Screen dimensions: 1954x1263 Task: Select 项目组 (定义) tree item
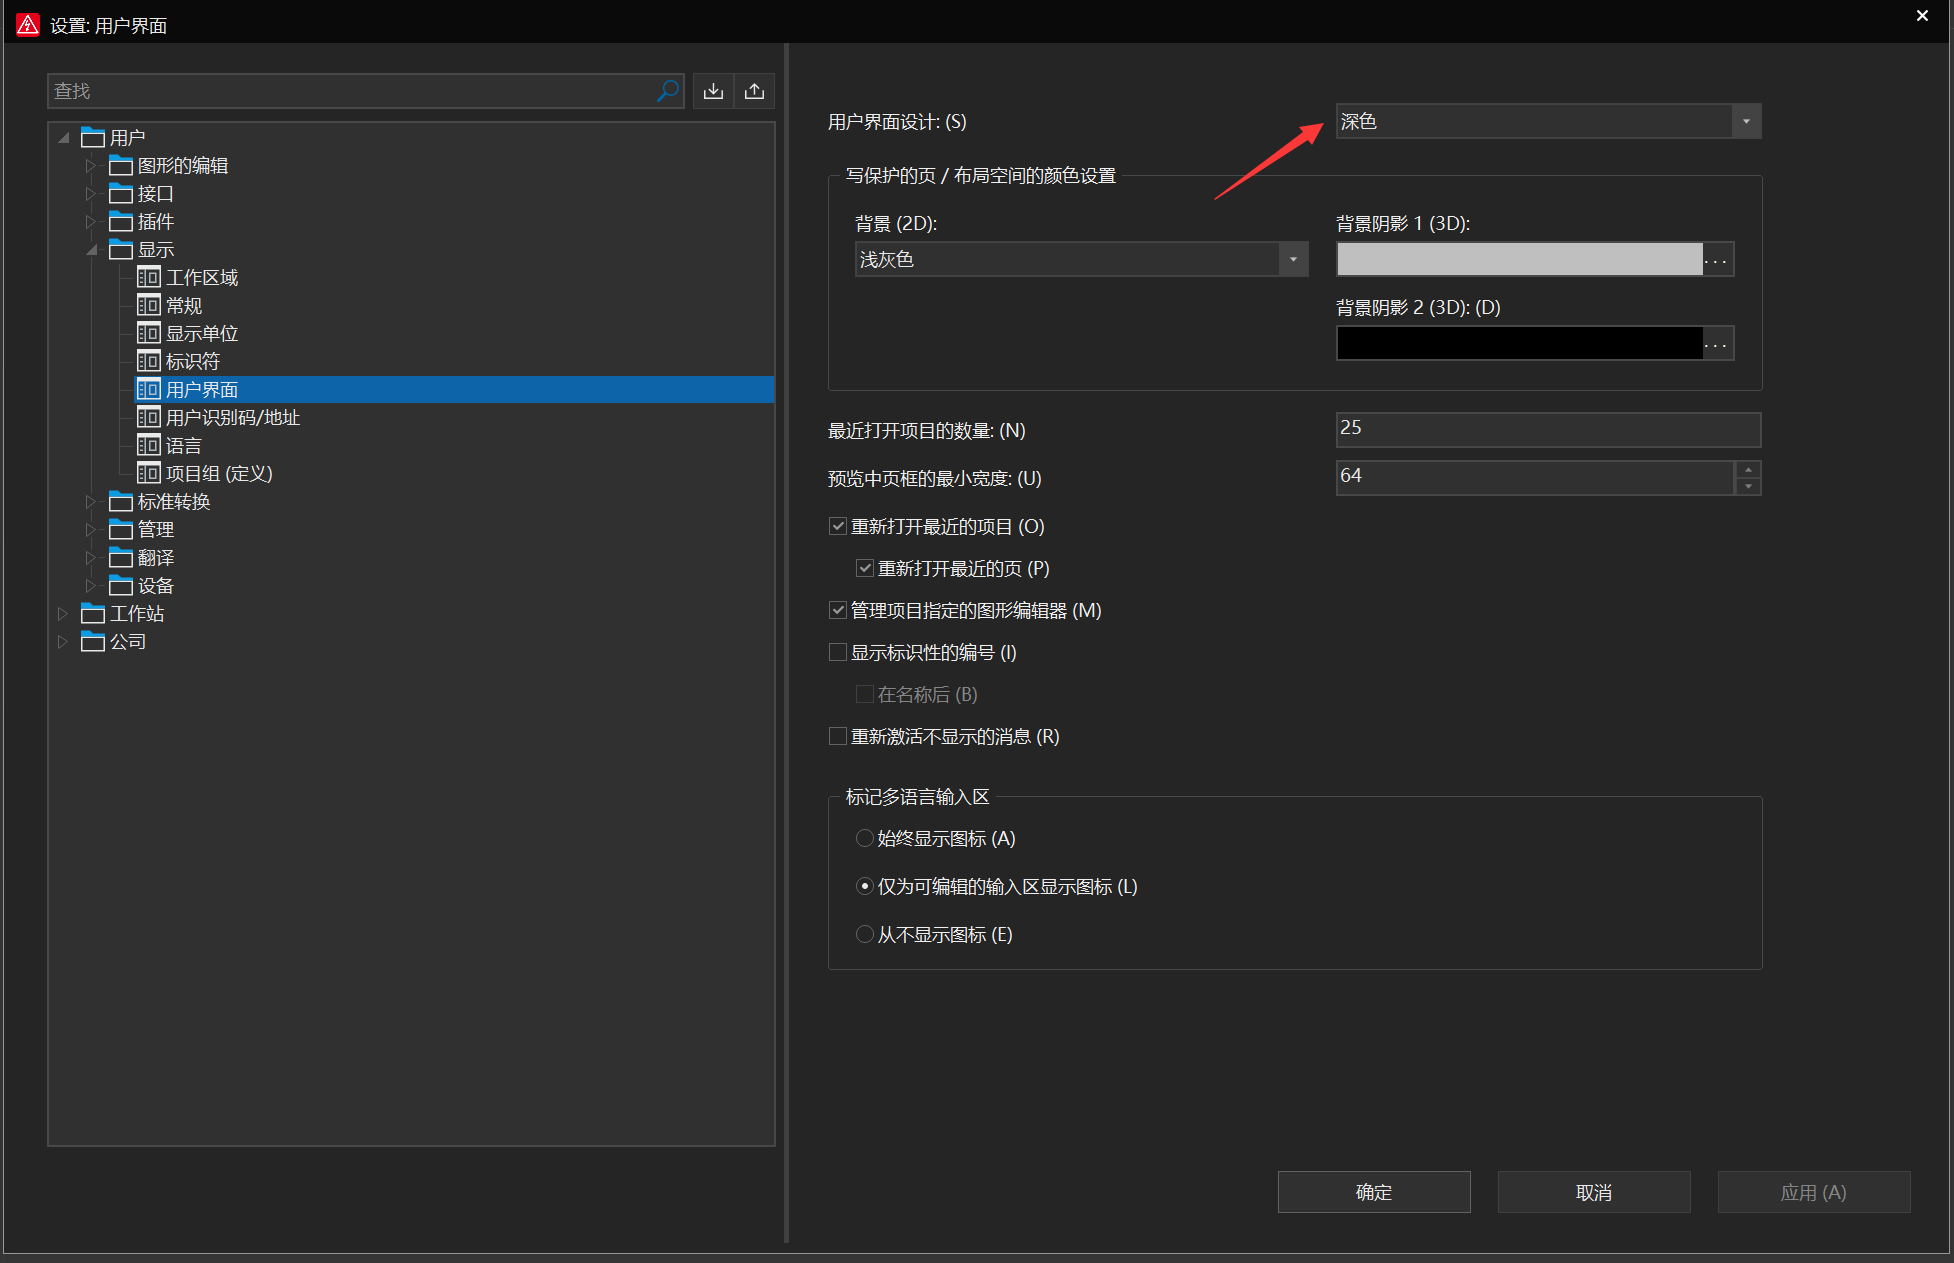pyautogui.click(x=218, y=473)
